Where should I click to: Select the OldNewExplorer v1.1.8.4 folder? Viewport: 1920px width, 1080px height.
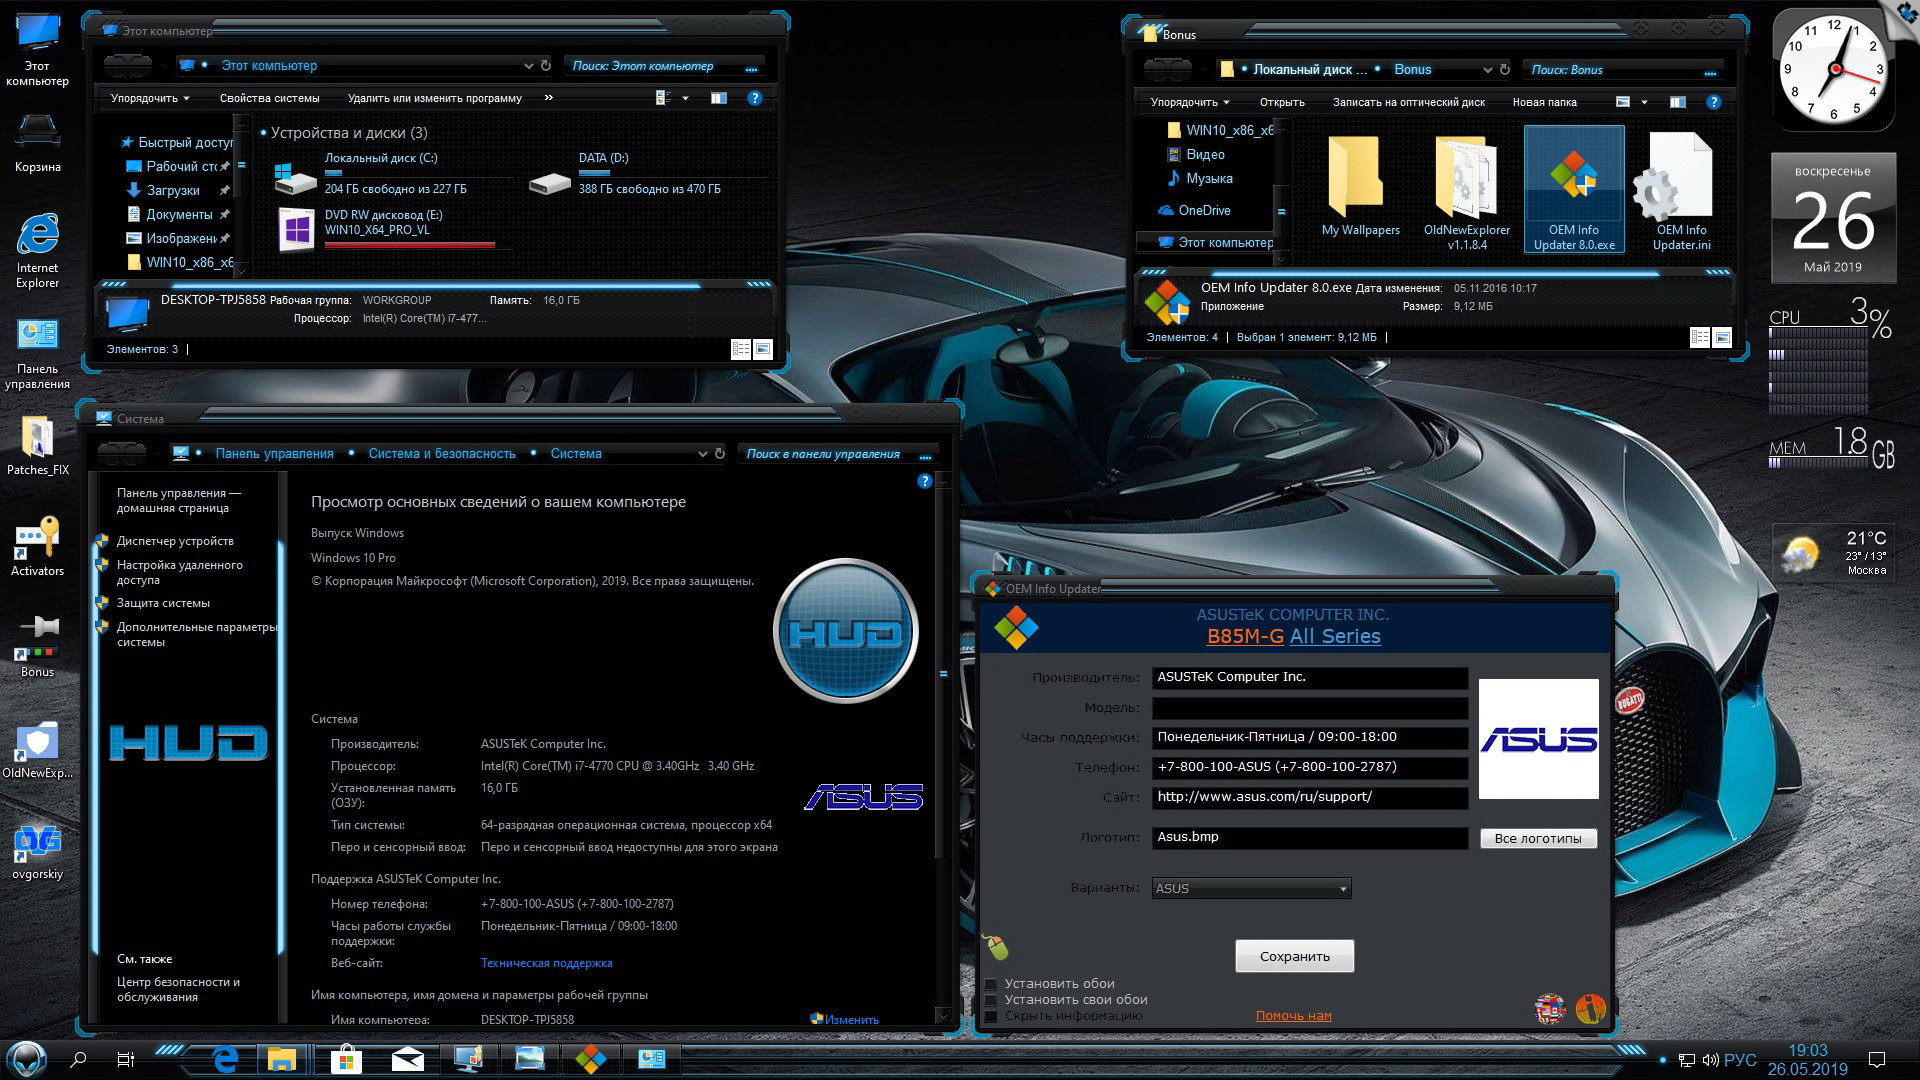tap(1466, 192)
